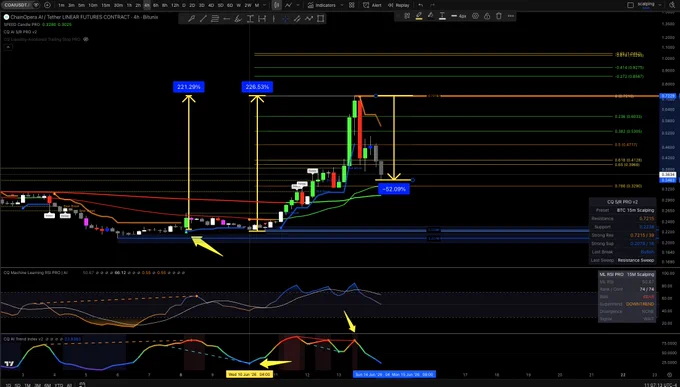Select the highlighter tool in favorites bar
Screen dimensions: 680x387
pos(238,19)
